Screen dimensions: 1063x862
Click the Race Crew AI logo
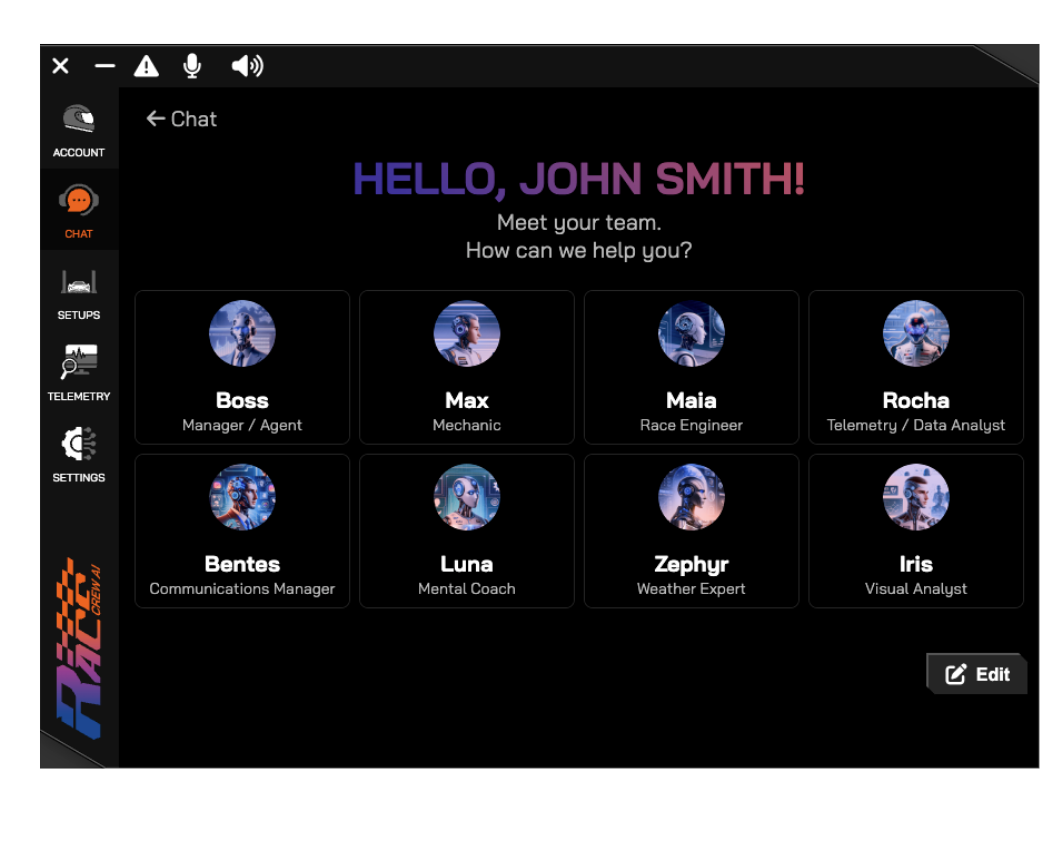click(x=80, y=648)
